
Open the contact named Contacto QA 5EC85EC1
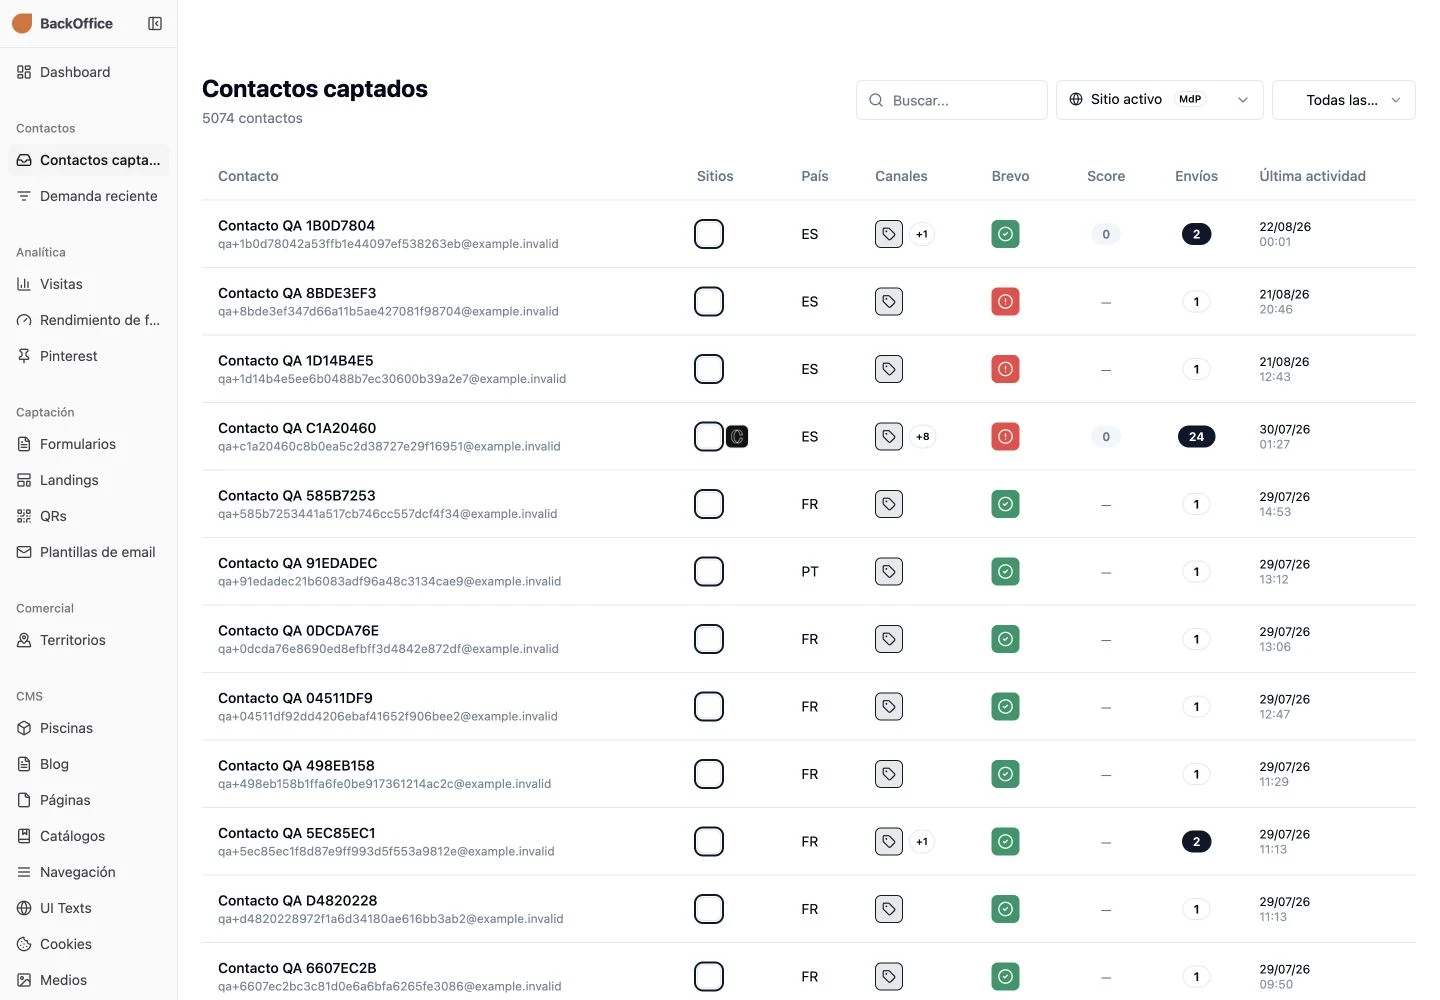(297, 833)
